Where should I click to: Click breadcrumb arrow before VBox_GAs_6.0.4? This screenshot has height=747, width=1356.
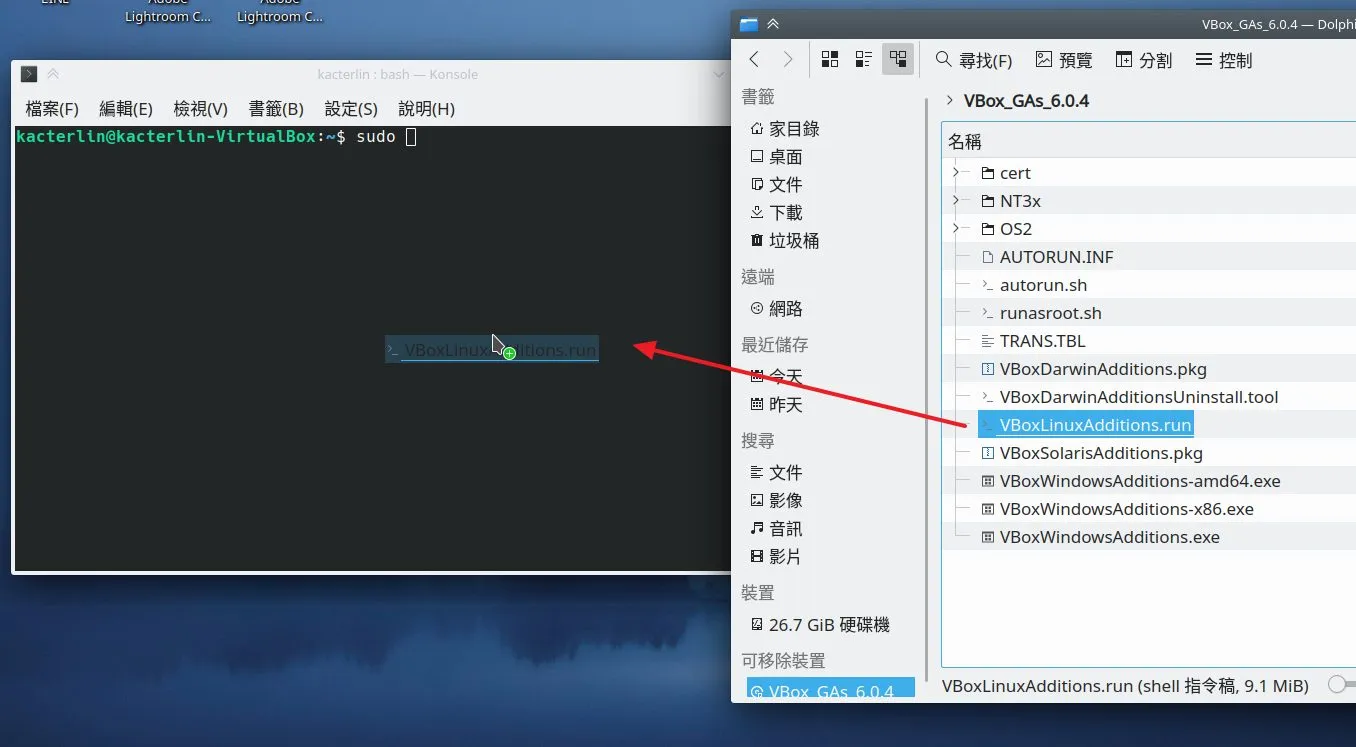point(949,100)
